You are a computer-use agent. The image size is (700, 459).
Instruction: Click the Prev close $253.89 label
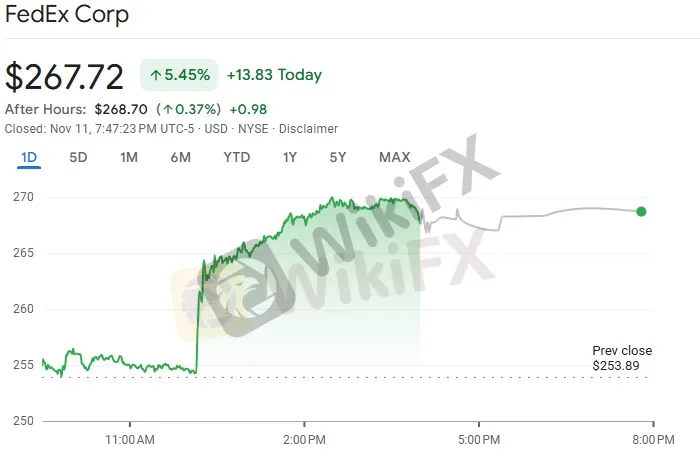coord(621,358)
